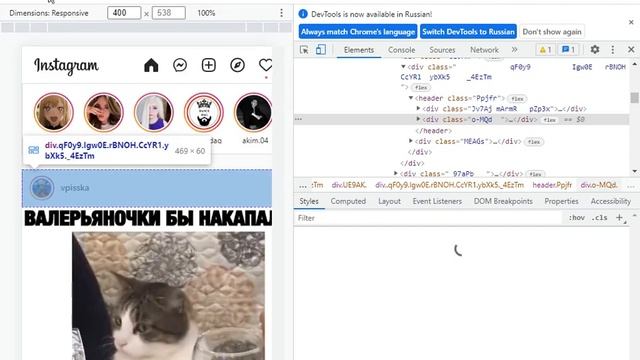
Task: Click the viewport width field showing 400
Action: click(x=124, y=13)
